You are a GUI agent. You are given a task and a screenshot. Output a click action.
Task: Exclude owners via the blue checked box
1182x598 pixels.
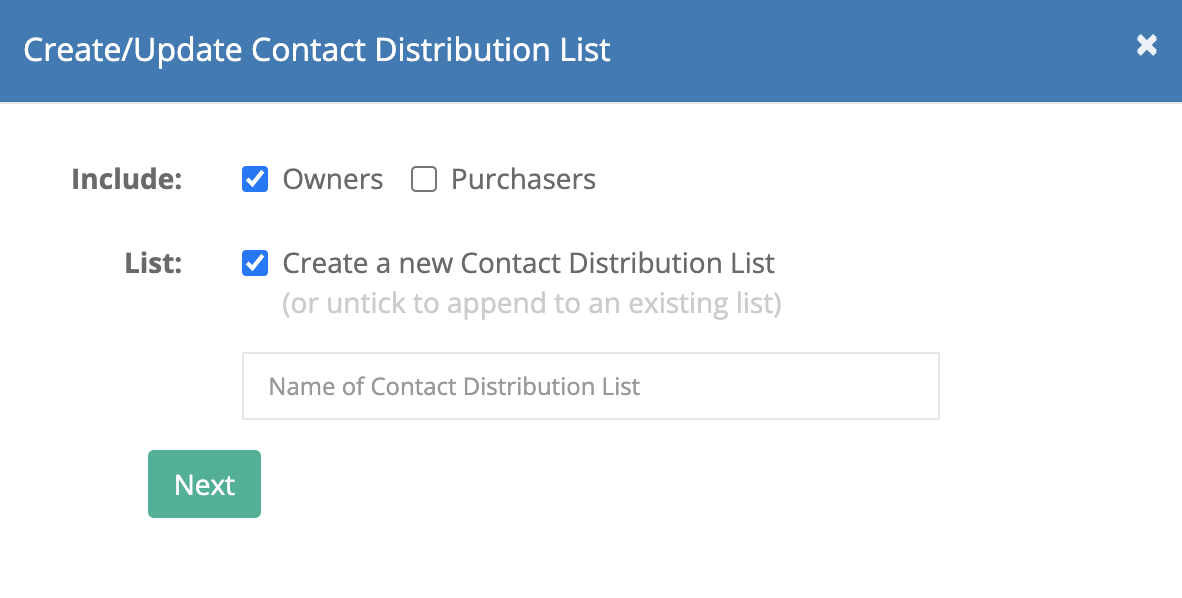coord(255,179)
